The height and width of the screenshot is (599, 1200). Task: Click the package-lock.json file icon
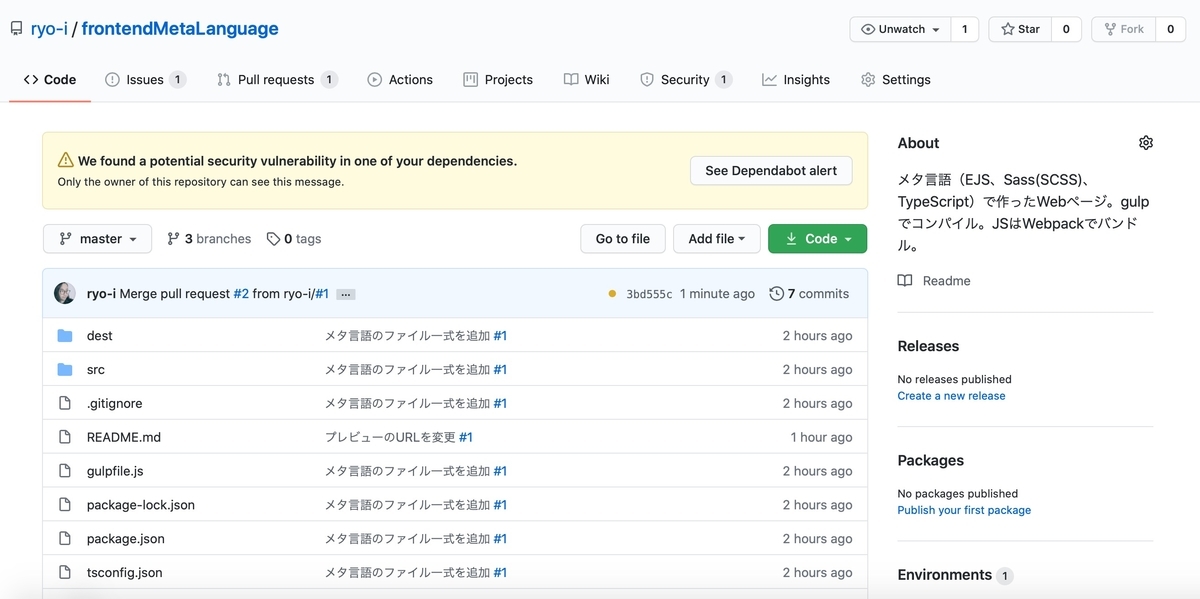pyautogui.click(x=65, y=505)
